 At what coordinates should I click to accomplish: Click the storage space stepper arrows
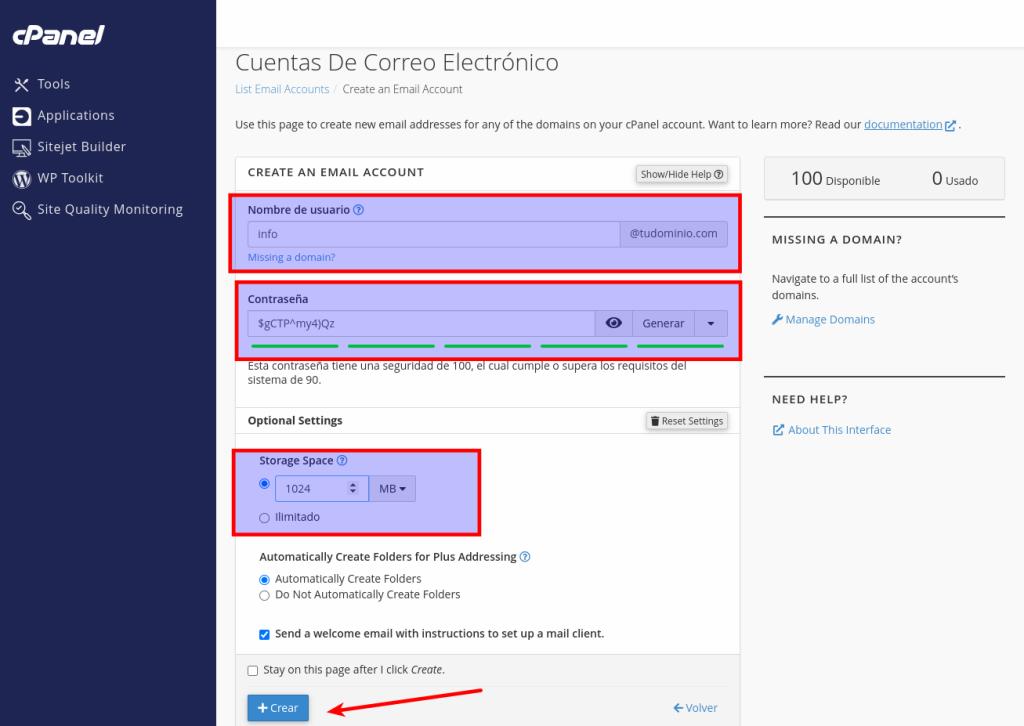click(352, 489)
